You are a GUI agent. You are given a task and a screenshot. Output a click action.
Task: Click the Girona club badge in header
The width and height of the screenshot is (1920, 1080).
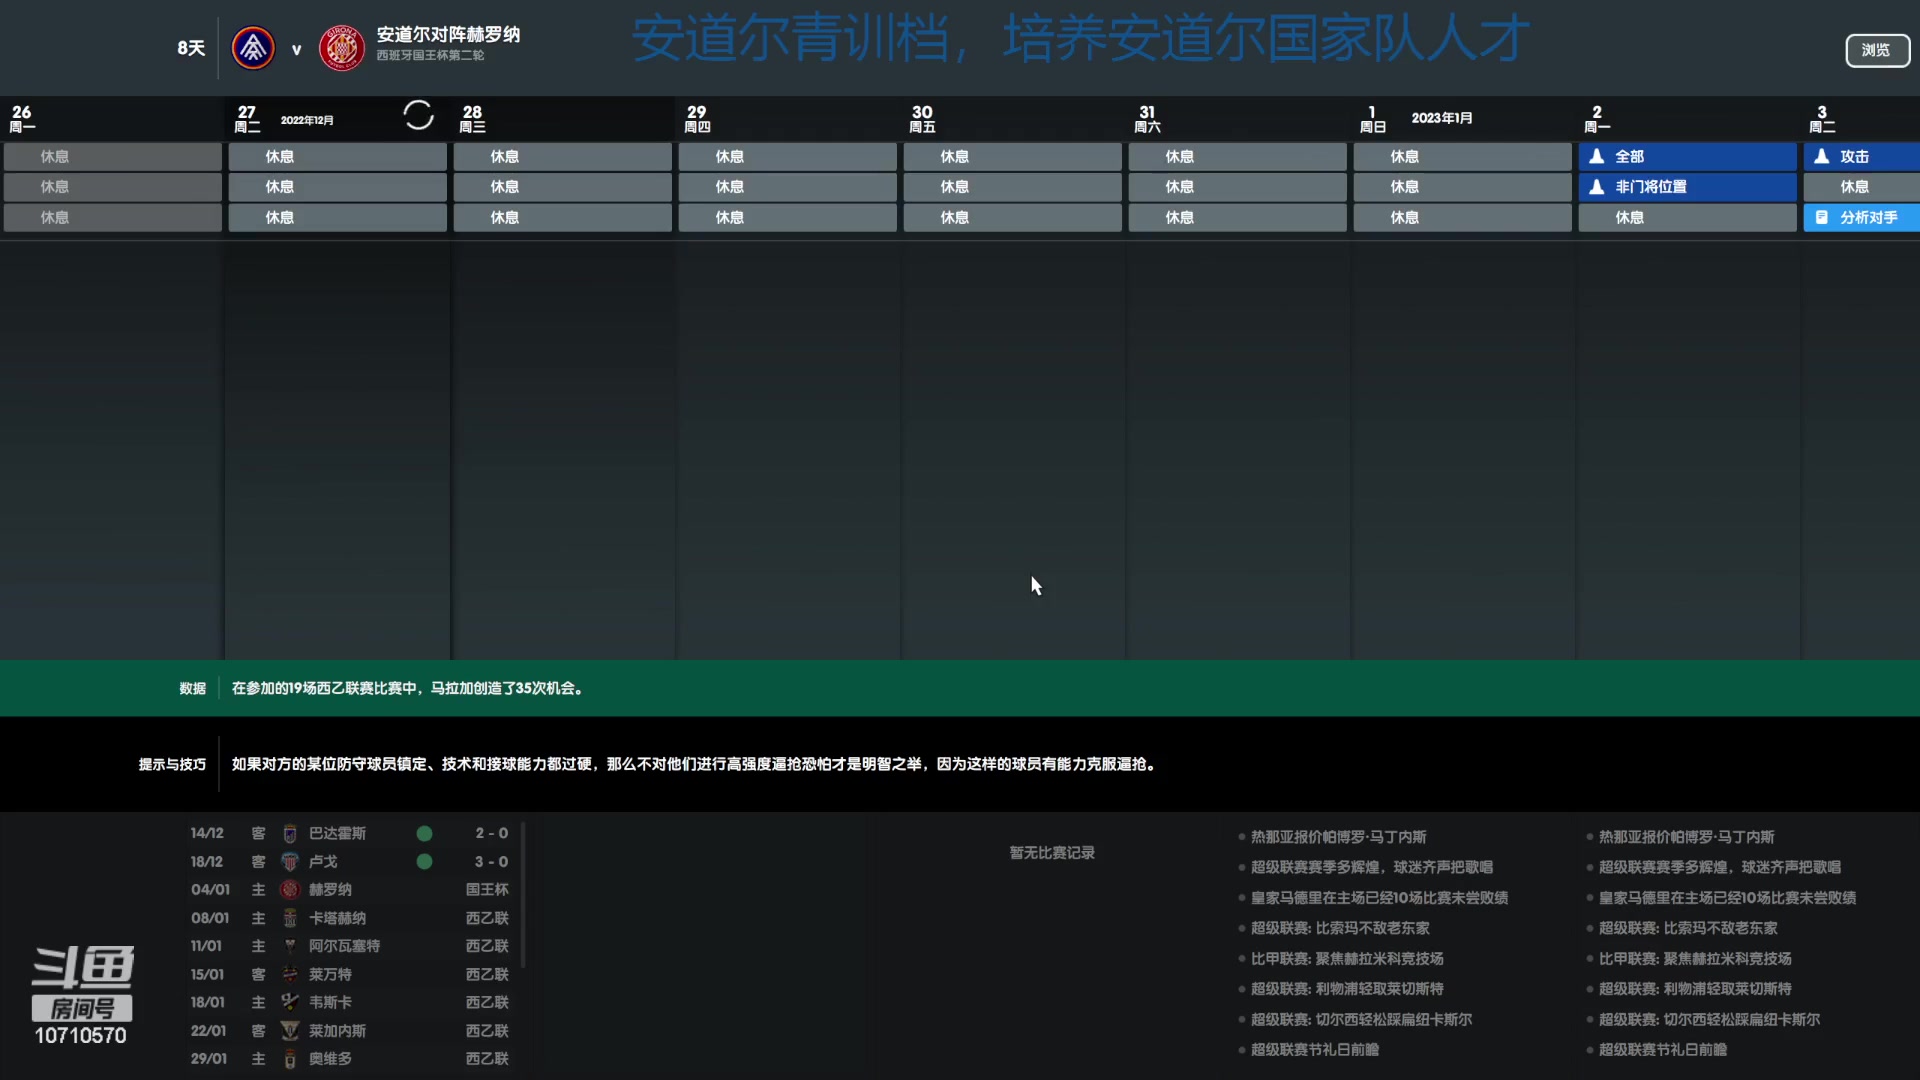coord(341,48)
